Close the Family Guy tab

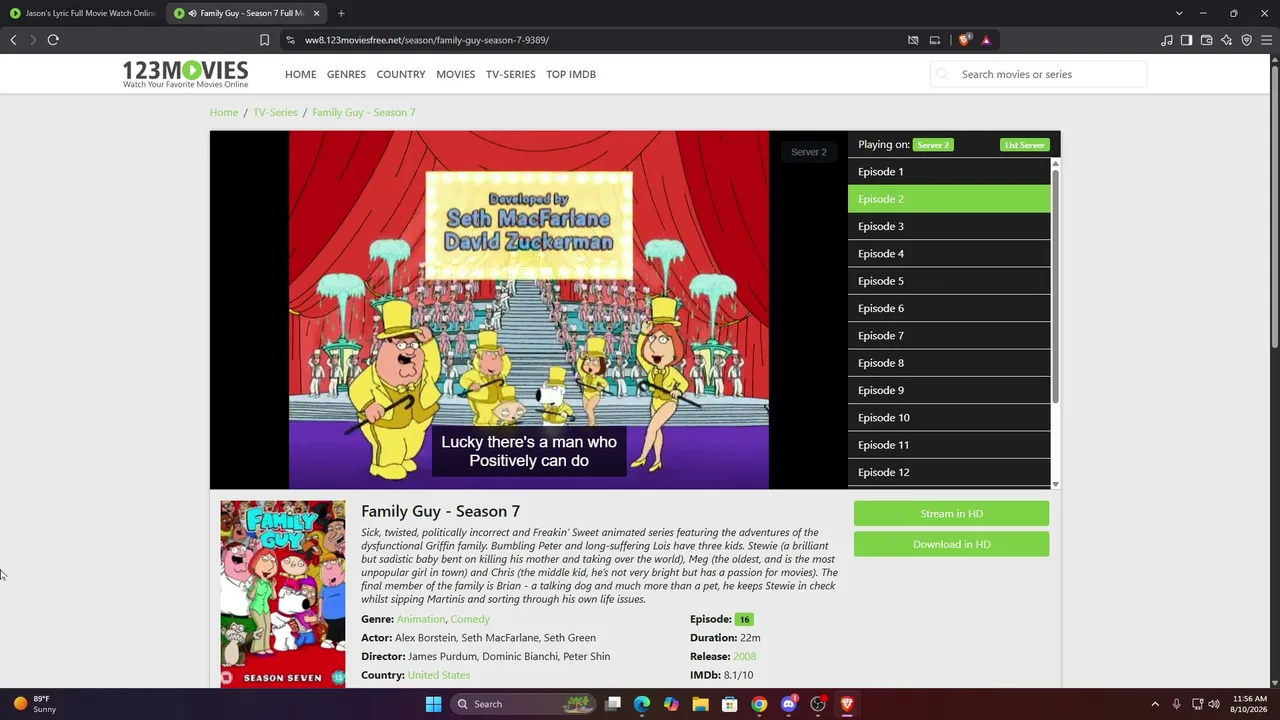coord(317,13)
